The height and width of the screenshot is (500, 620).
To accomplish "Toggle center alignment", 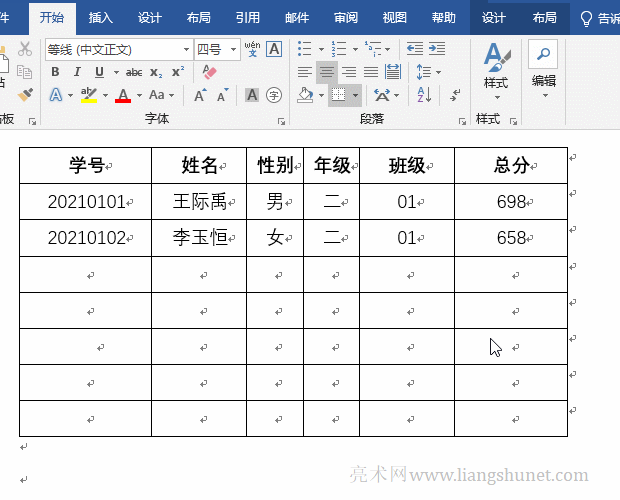I will [327, 72].
